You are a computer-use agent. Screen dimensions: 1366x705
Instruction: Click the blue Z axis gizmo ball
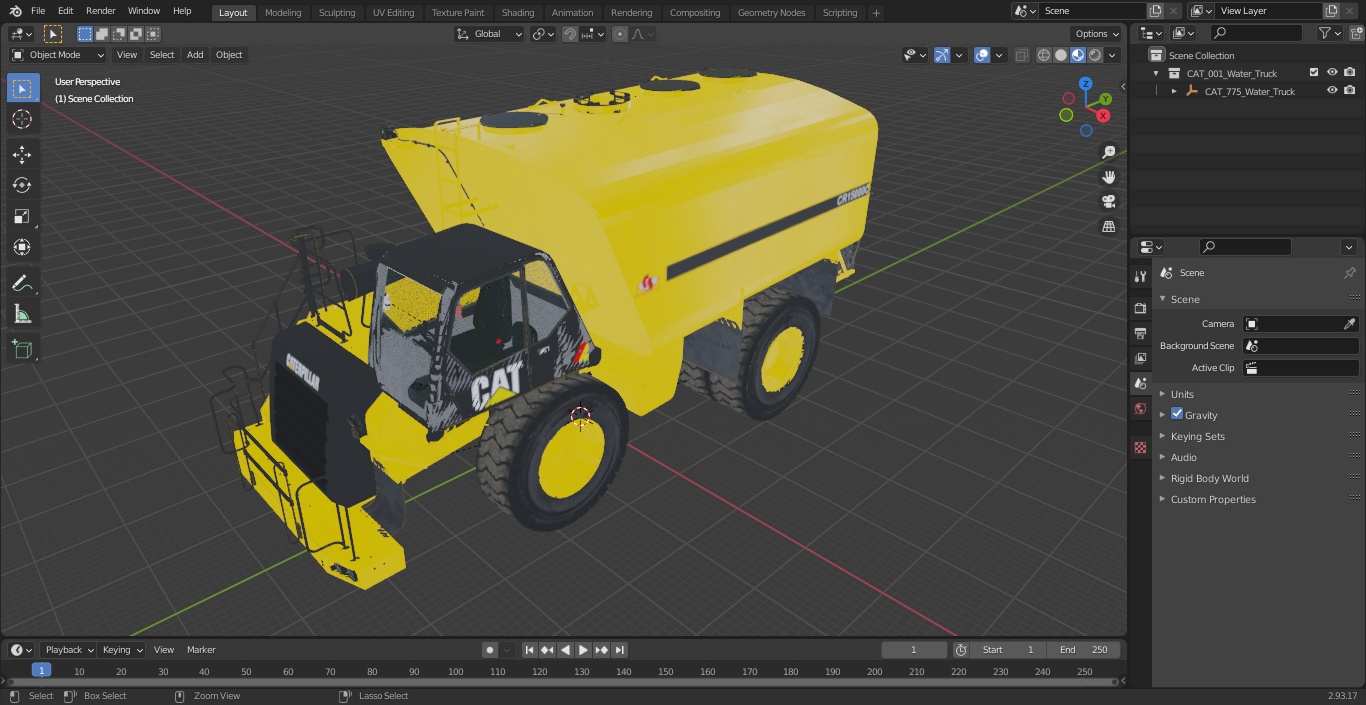pos(1086,85)
